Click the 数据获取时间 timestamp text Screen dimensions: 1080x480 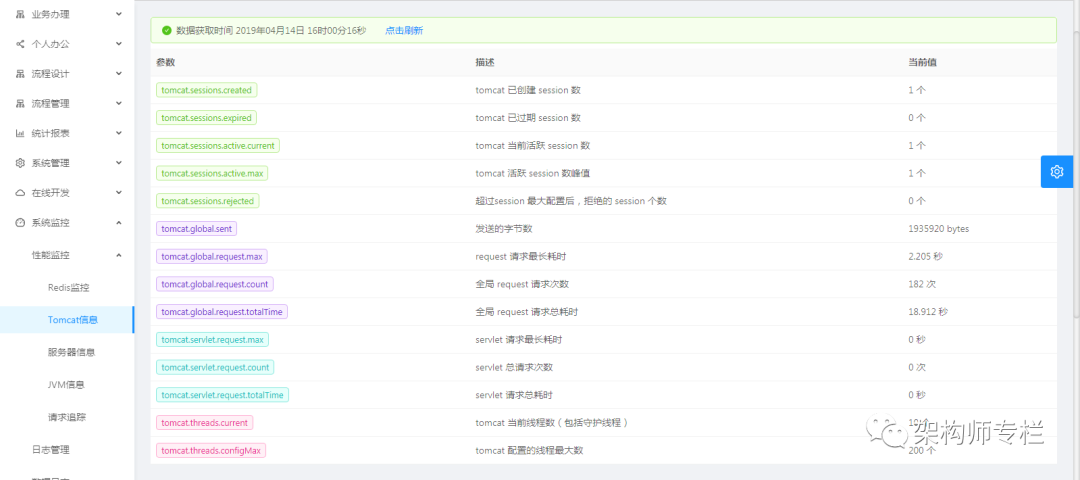[271, 30]
